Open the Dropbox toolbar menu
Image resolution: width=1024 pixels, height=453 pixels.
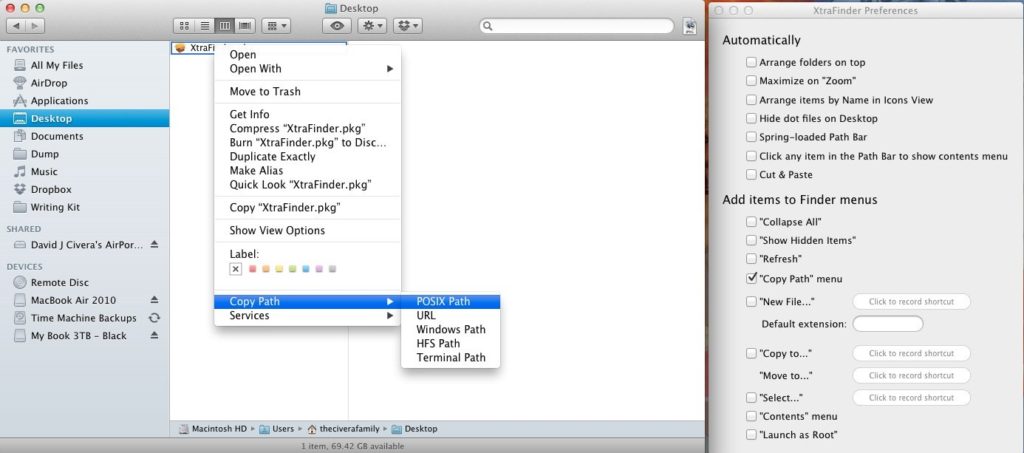[408, 26]
